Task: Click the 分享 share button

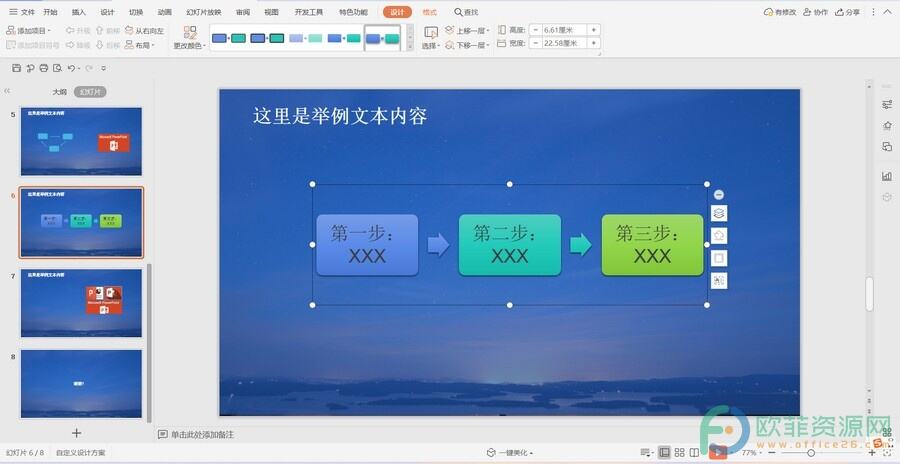Action: tap(848, 12)
